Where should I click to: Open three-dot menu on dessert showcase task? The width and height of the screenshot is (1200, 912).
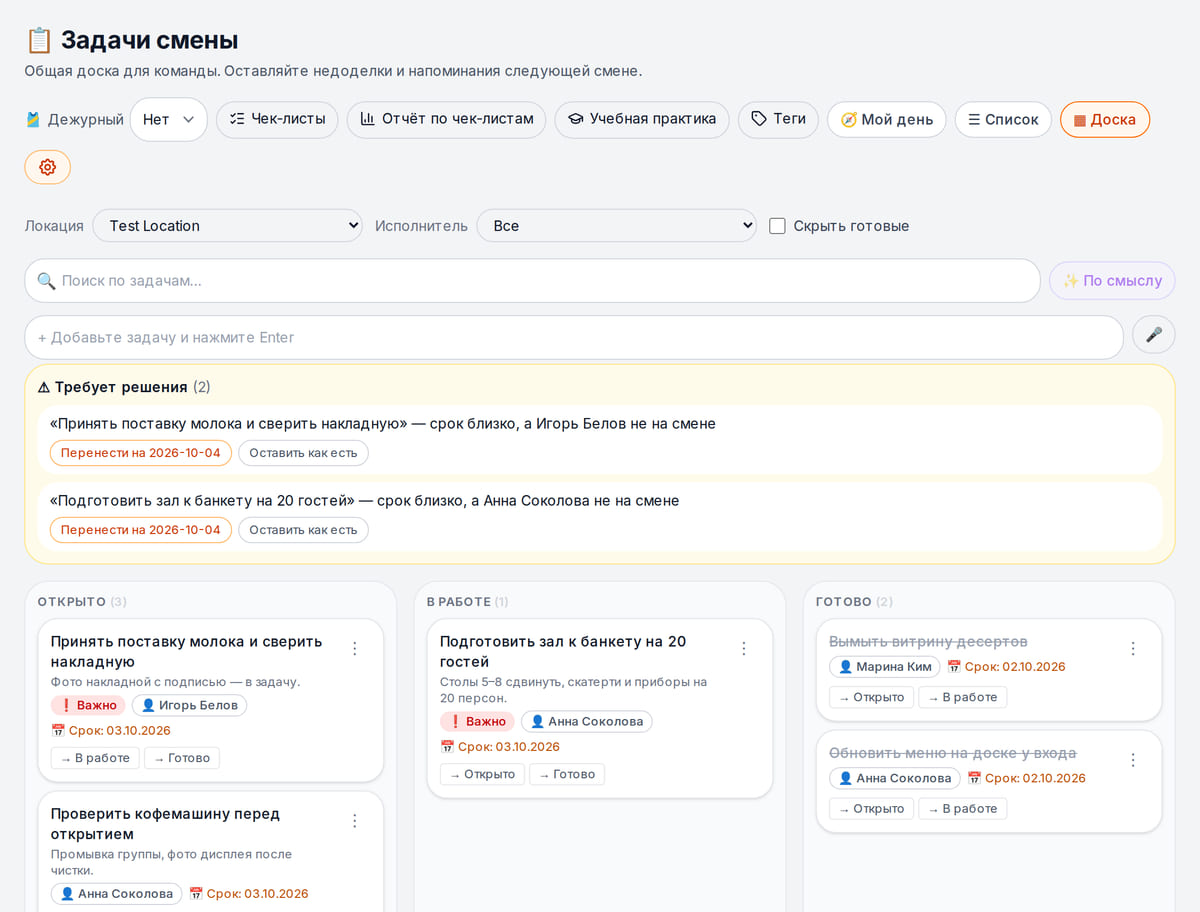click(1132, 648)
